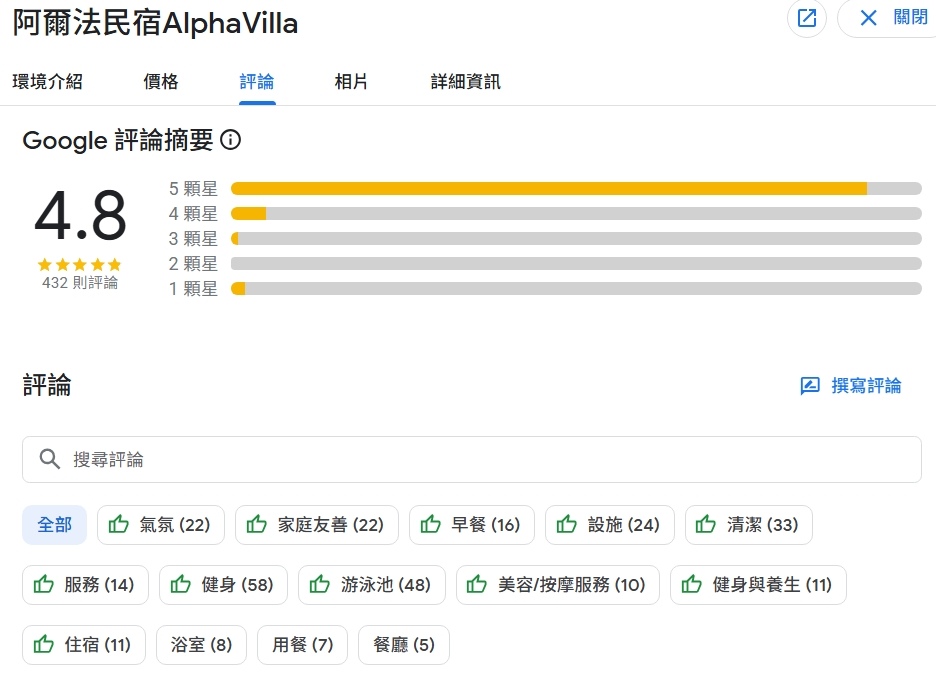Click the 5 顆星 rating bar
The image size is (936, 673).
tap(575, 188)
